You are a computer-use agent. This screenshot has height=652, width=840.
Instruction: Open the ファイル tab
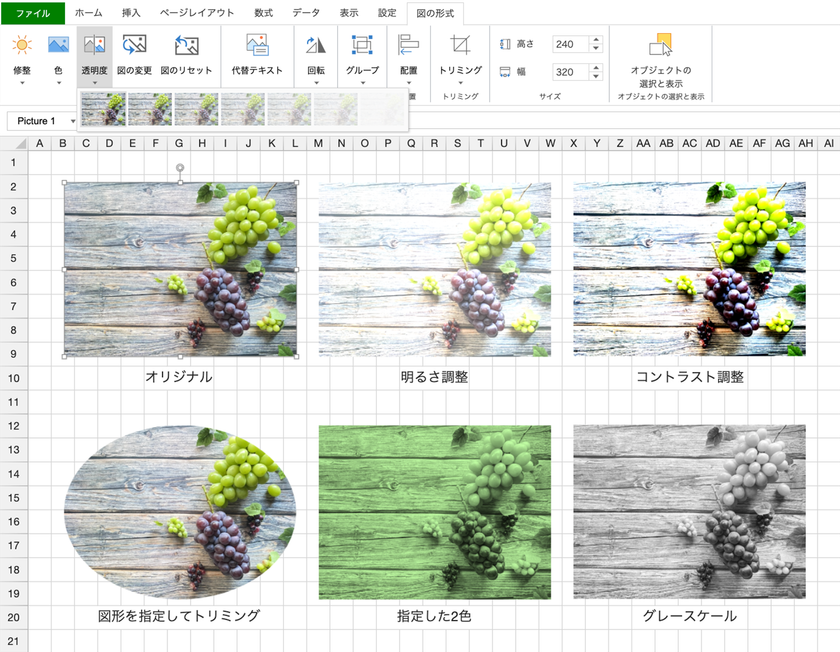33,13
